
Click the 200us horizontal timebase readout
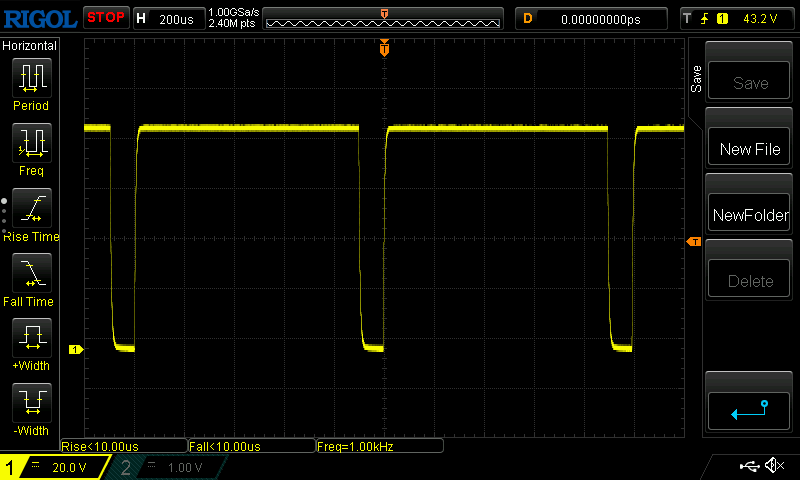pos(176,19)
